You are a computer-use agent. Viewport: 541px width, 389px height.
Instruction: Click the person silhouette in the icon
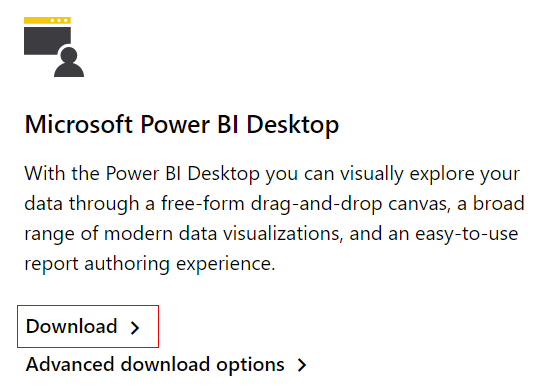coord(69,62)
